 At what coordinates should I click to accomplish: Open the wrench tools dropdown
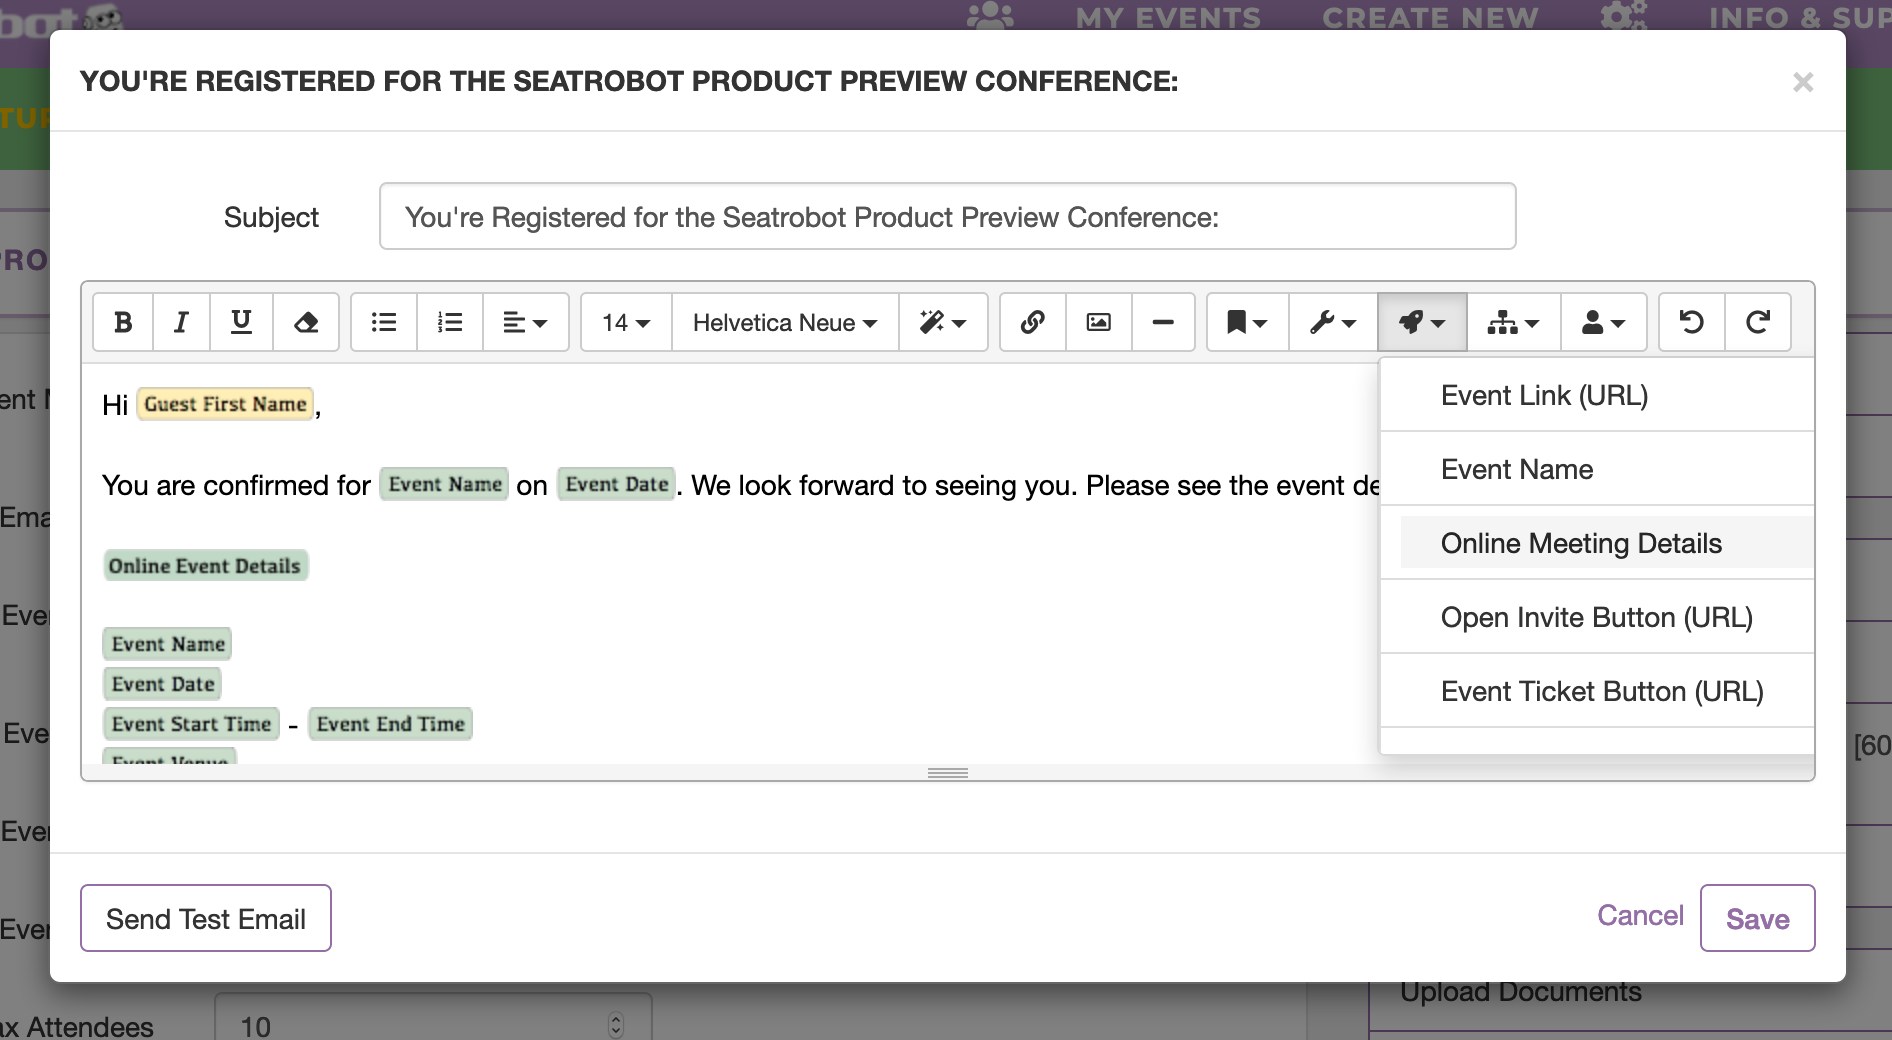click(1333, 322)
